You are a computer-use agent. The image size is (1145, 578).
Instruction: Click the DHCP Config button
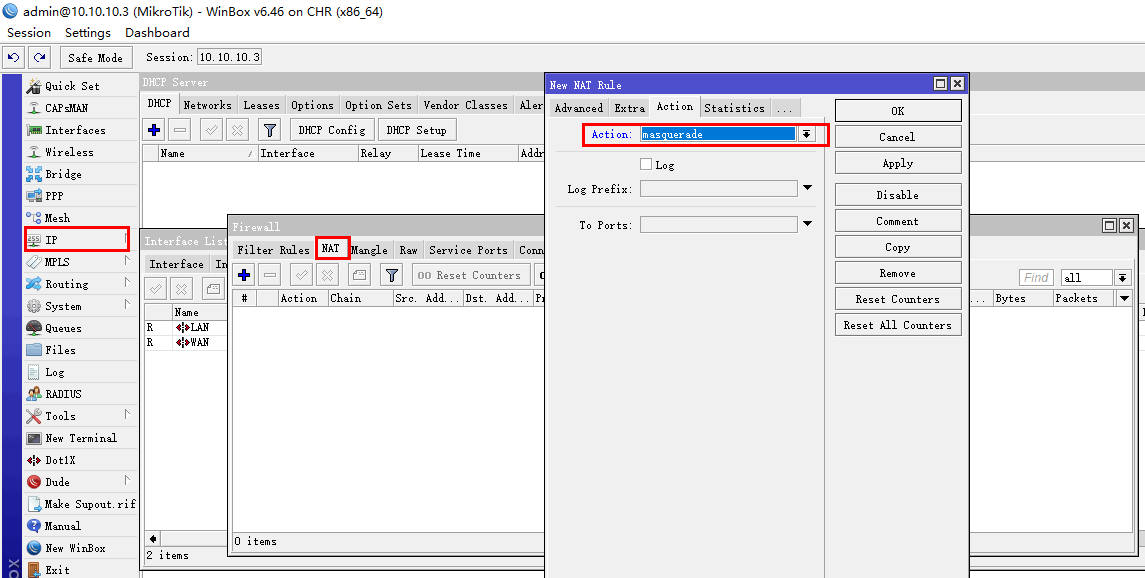pyautogui.click(x=332, y=130)
